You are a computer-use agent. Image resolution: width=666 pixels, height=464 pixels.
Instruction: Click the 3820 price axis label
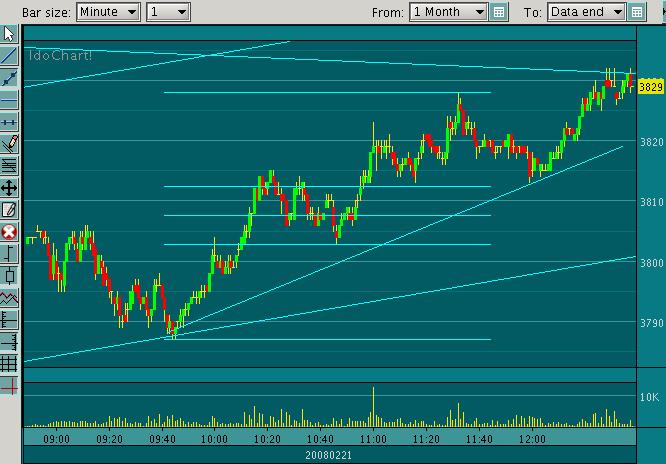pyautogui.click(x=652, y=142)
